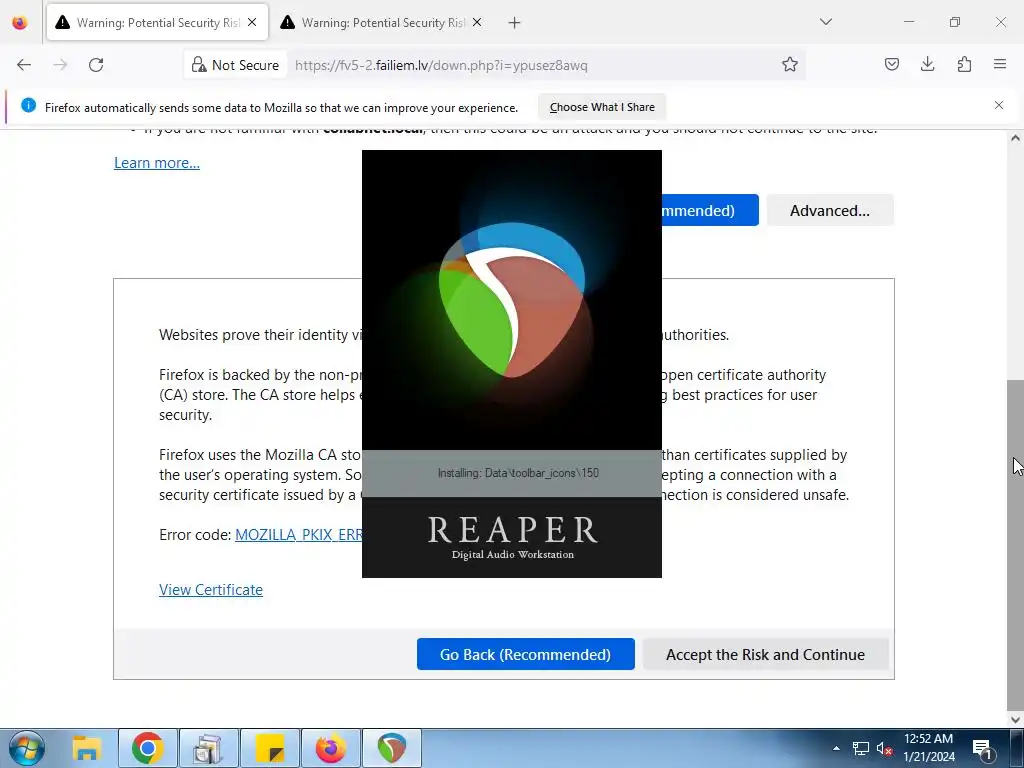Viewport: 1024px width, 768px height.
Task: Go back with the browser Back arrow
Action: (x=24, y=65)
